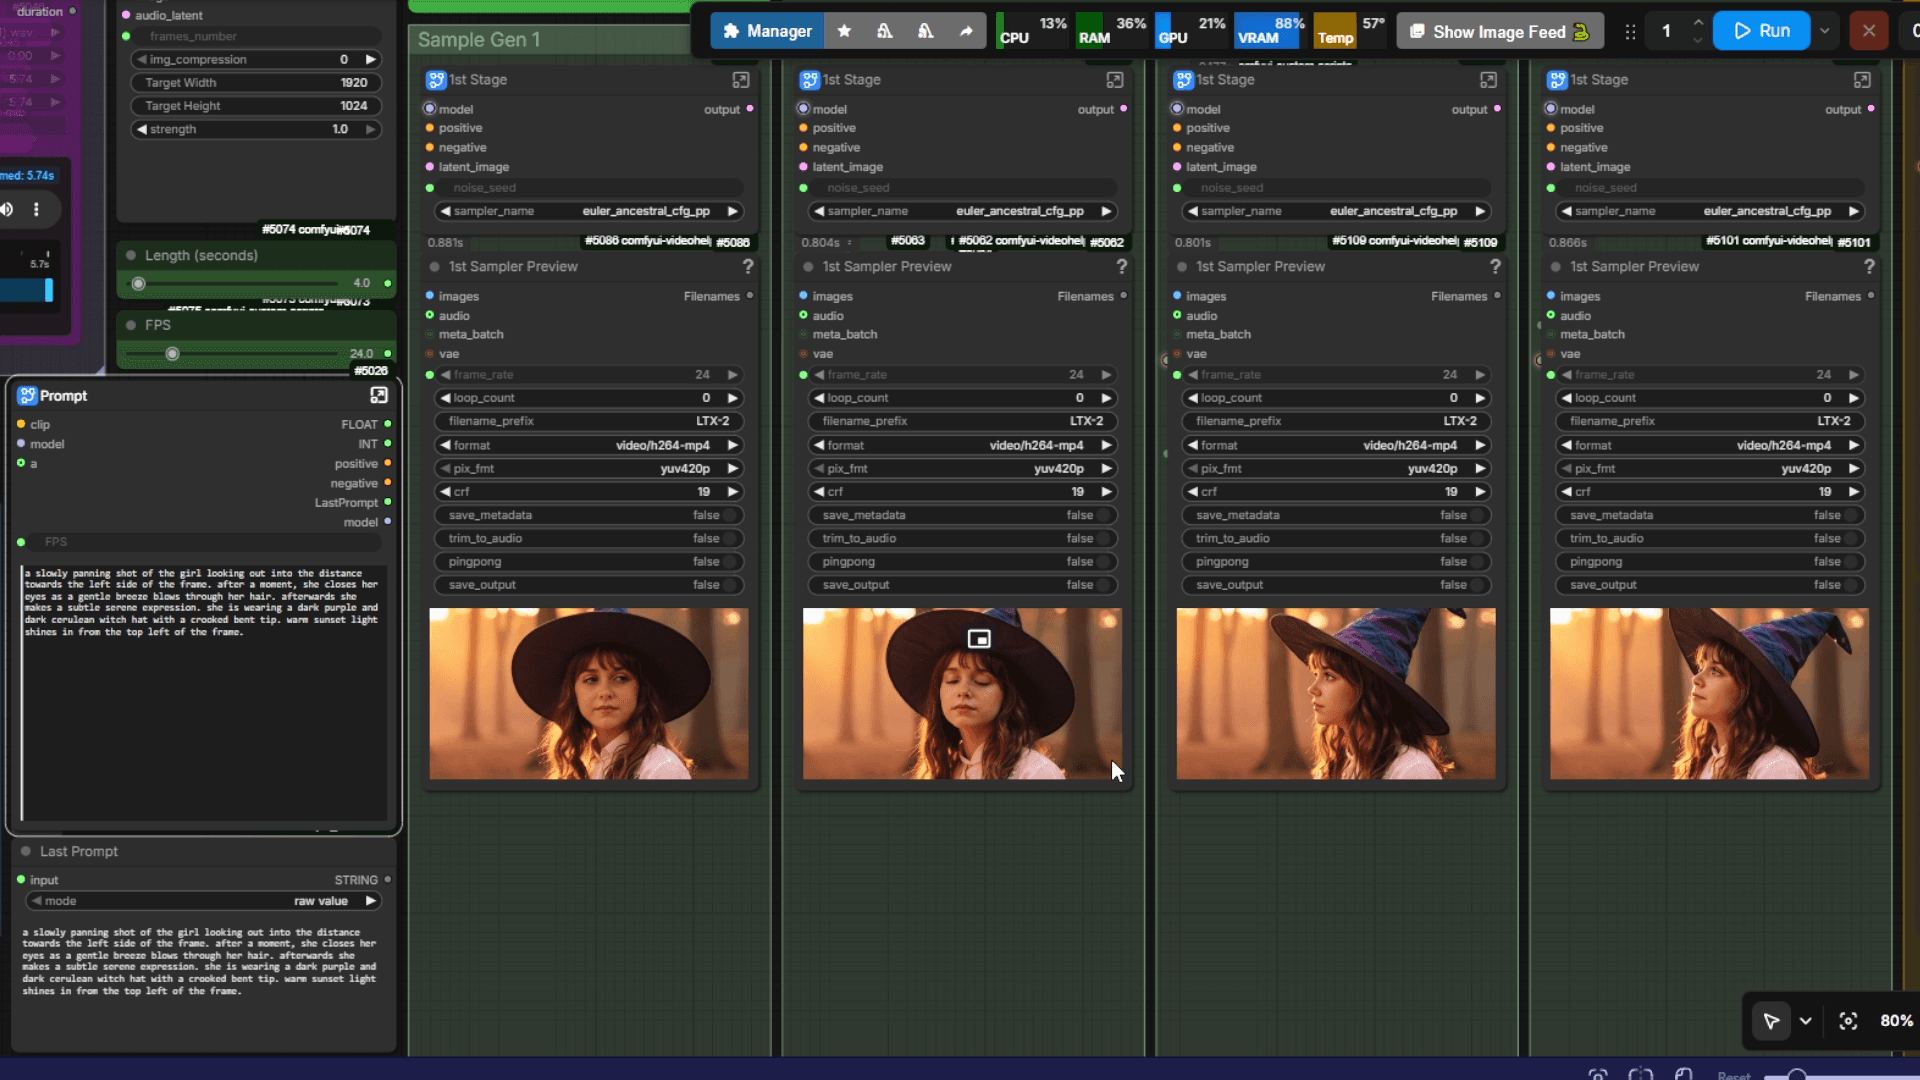Click filename_prefix field in preview #5109
Image resolution: width=1920 pixels, height=1080 pixels.
click(1338, 421)
